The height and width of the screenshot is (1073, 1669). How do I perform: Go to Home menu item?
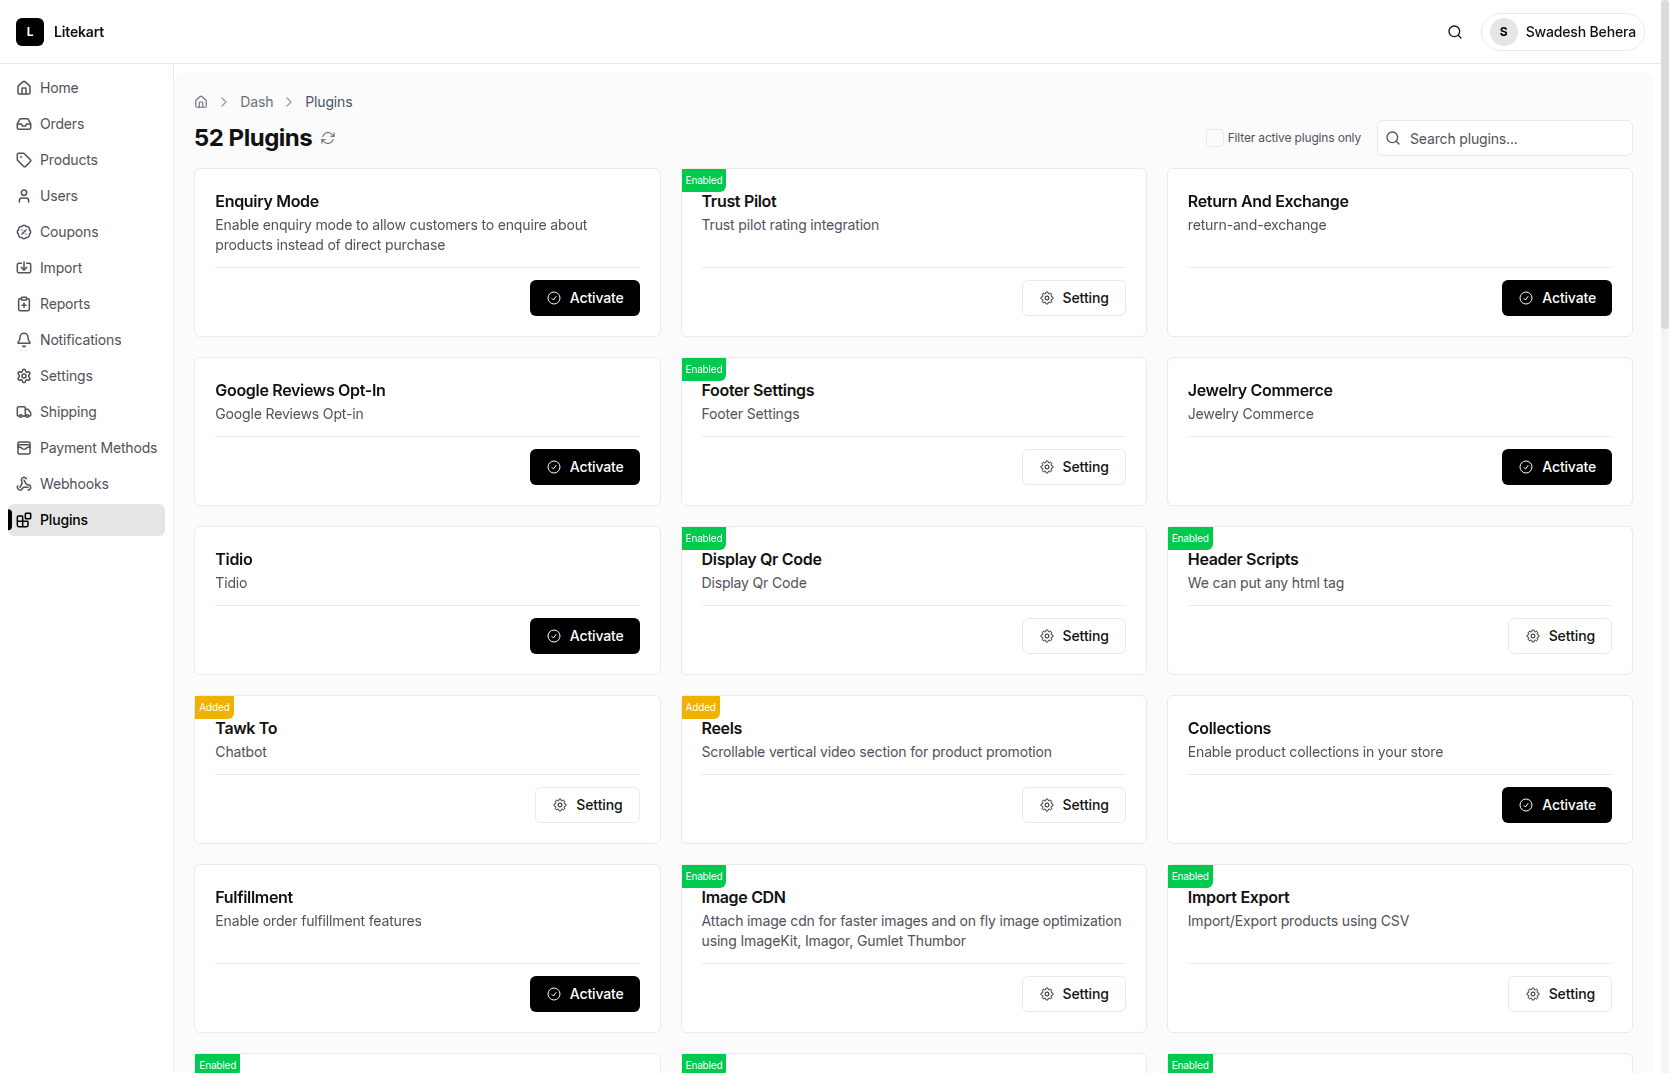(86, 88)
